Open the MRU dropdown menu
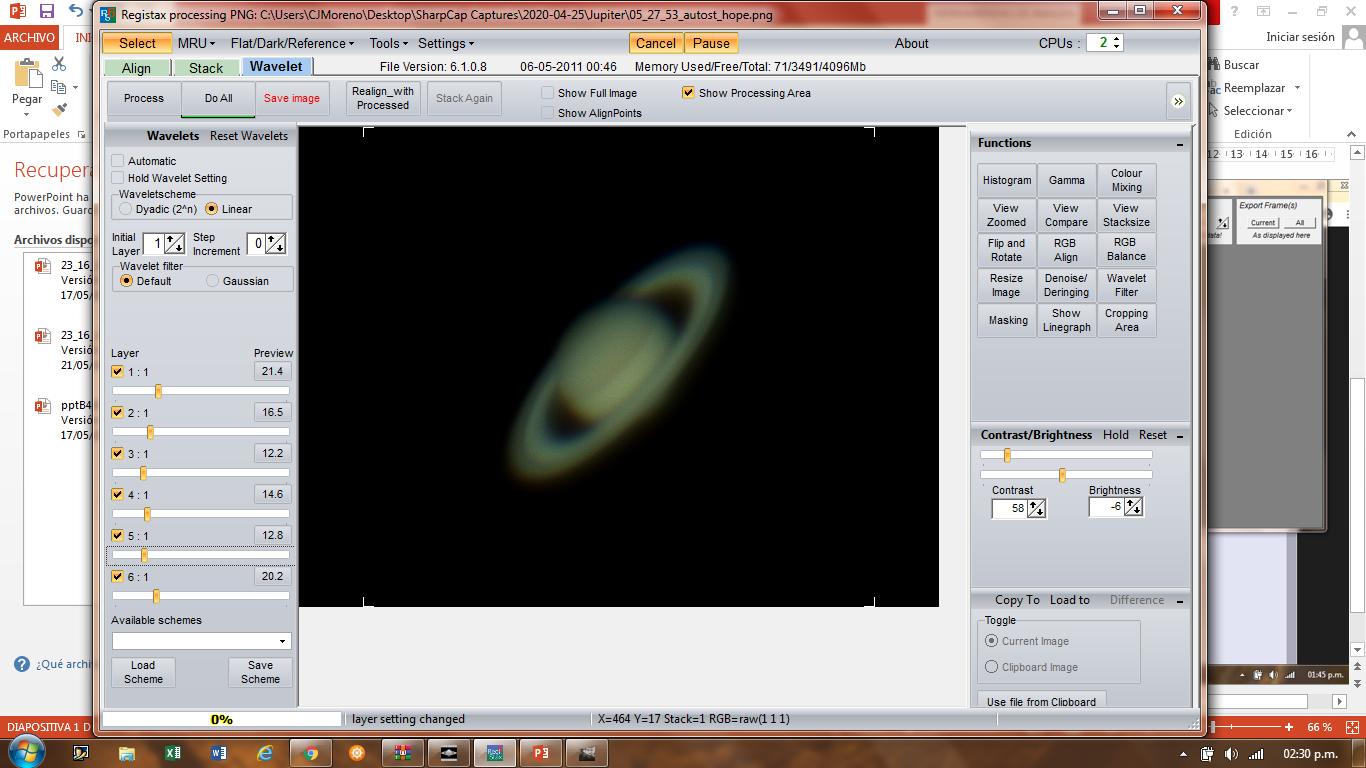Viewport: 1366px width, 768px height. coord(197,43)
